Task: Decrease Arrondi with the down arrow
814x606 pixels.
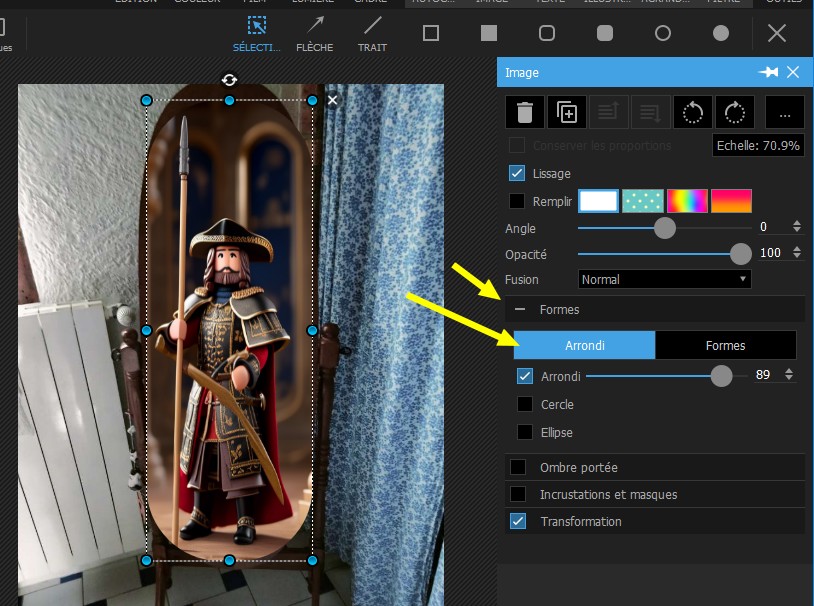Action: [x=789, y=378]
